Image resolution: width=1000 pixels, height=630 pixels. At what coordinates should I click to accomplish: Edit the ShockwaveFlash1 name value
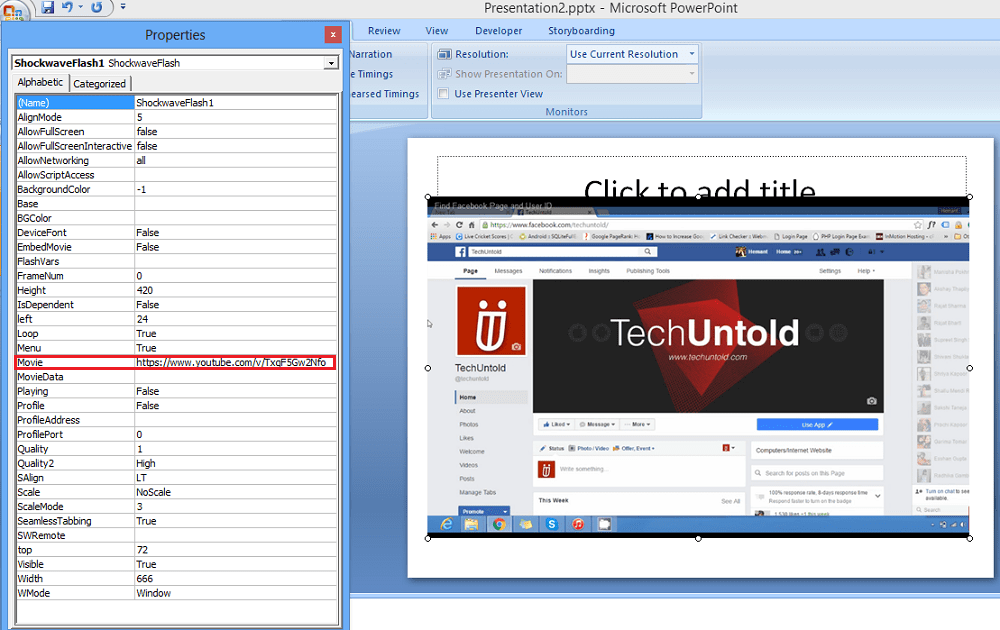[x=235, y=103]
